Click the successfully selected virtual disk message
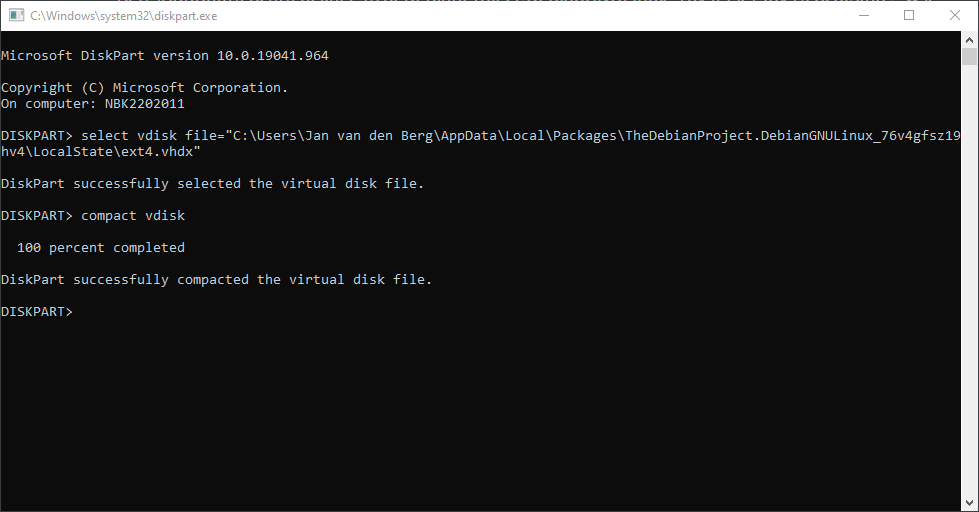 tap(212, 184)
